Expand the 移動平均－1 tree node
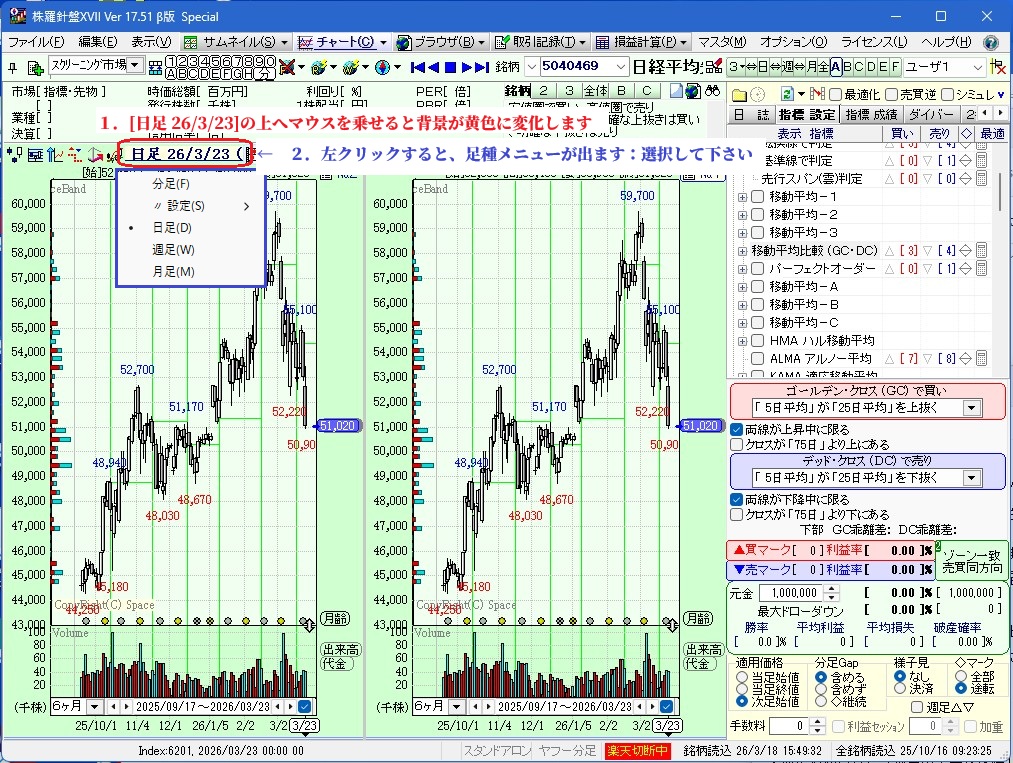Image resolution: width=1013 pixels, height=763 pixels. [x=742, y=197]
